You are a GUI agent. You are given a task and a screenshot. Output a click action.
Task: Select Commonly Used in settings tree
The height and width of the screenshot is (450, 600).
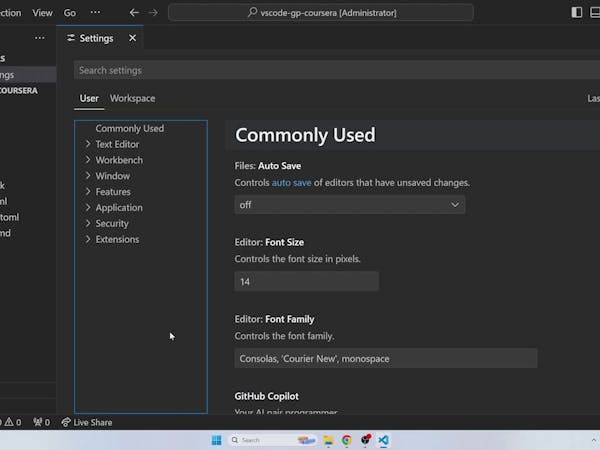point(130,128)
